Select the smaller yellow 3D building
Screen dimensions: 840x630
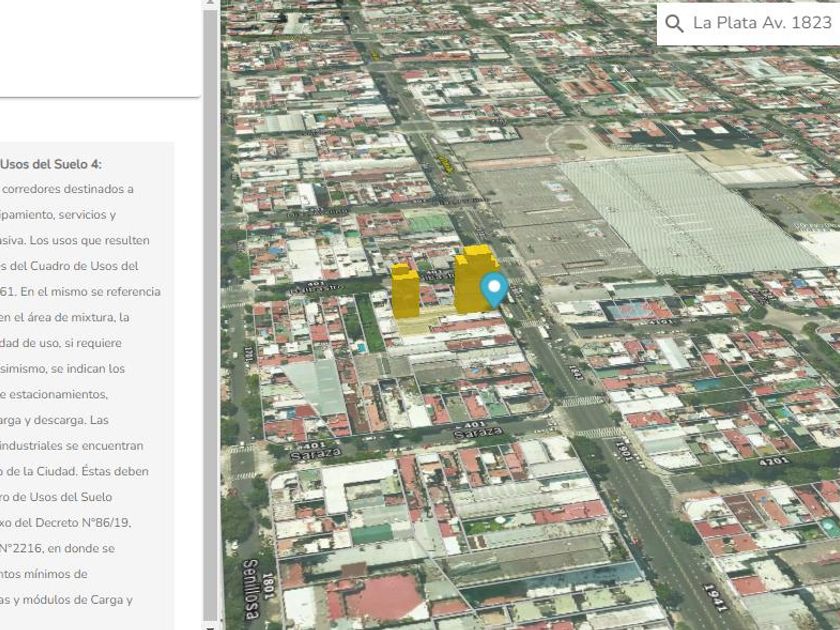click(405, 290)
